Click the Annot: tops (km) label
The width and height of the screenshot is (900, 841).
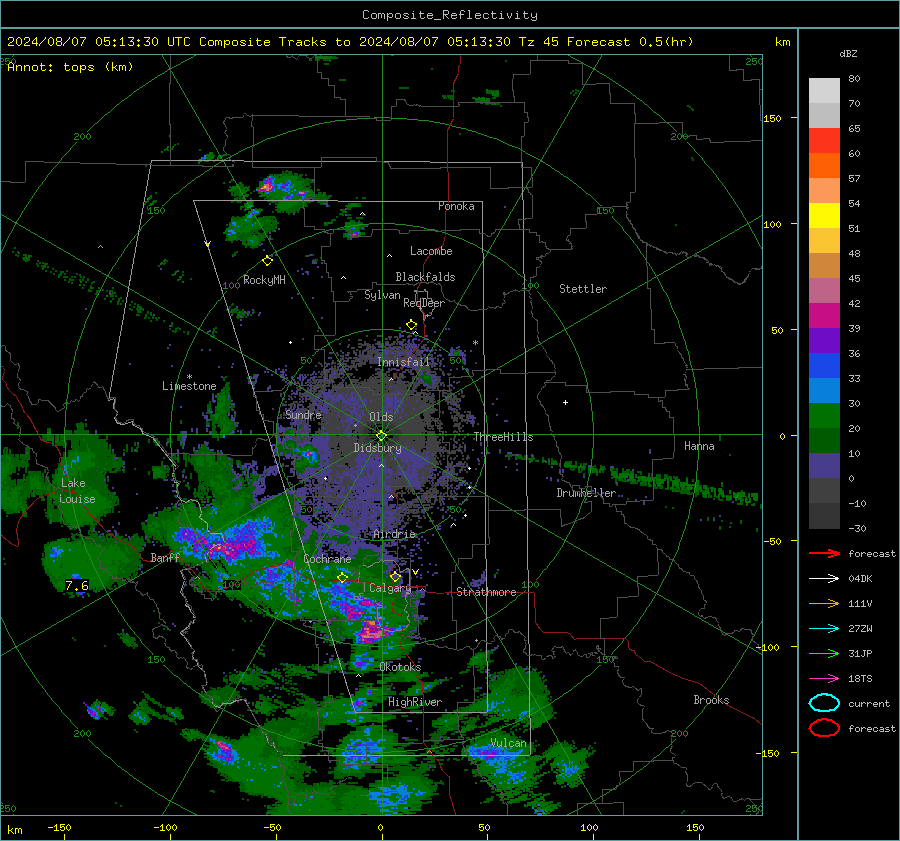(x=70, y=67)
